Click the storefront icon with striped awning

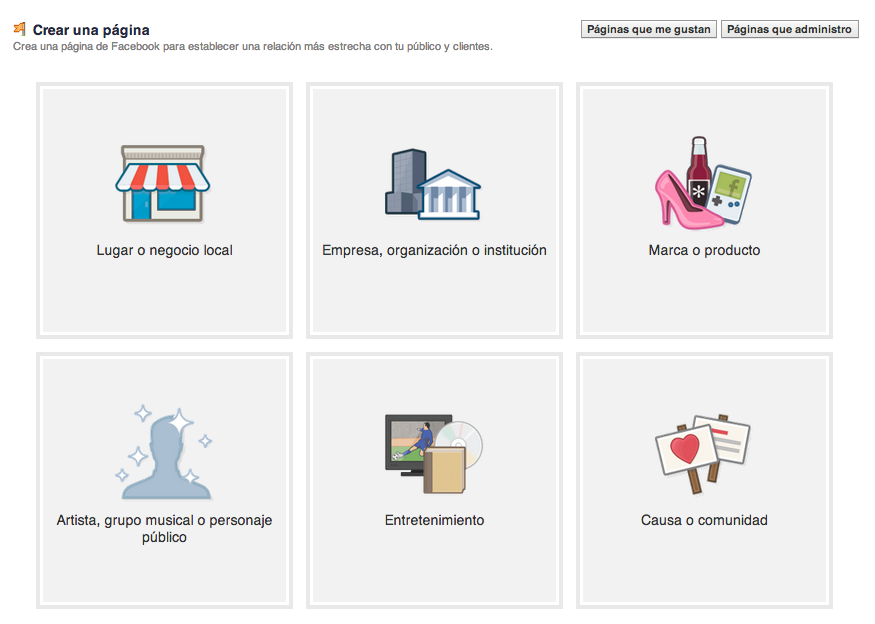click(x=162, y=183)
